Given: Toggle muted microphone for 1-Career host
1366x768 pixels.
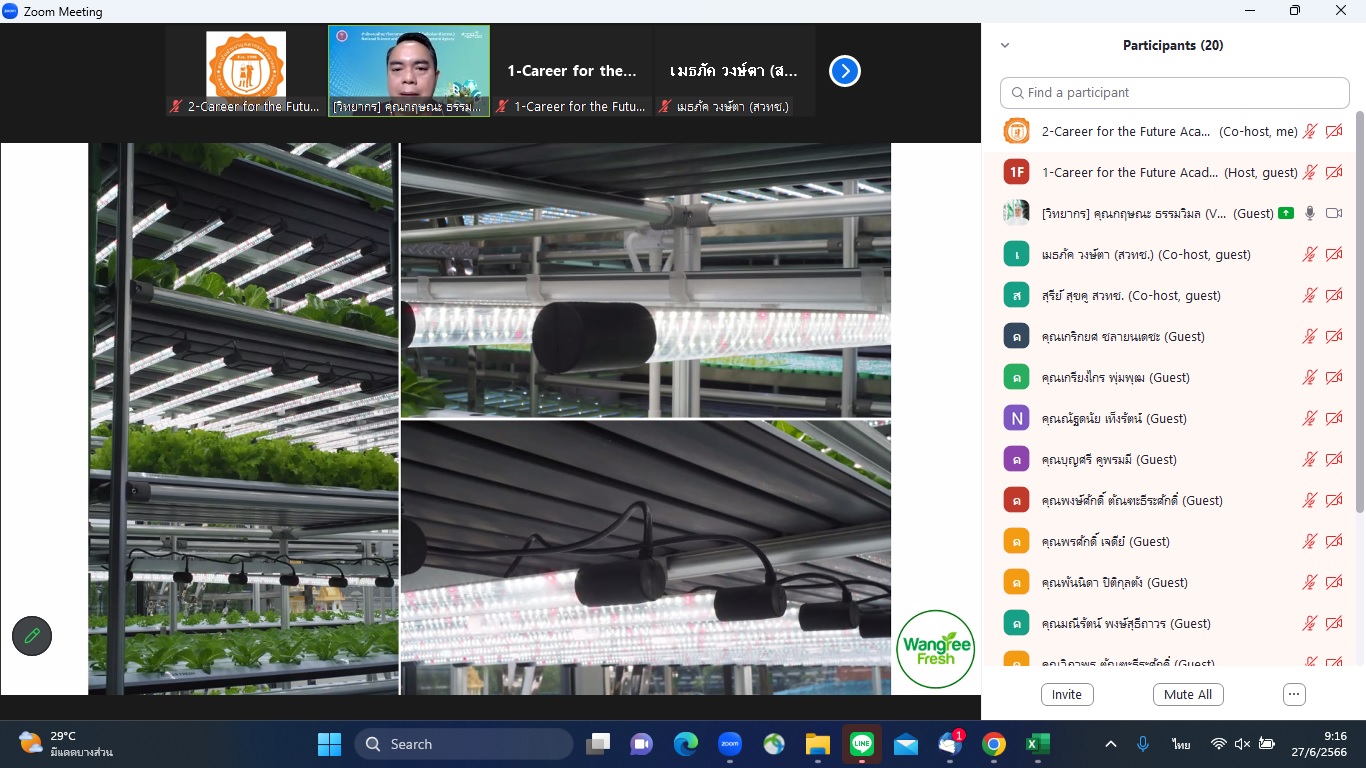Looking at the screenshot, I should [x=1309, y=172].
